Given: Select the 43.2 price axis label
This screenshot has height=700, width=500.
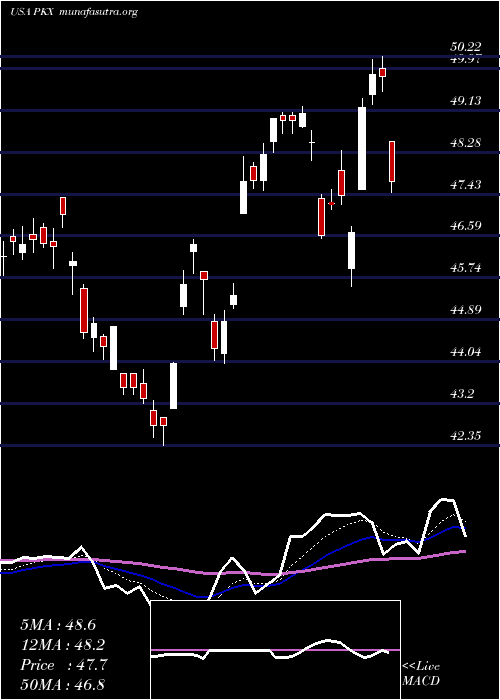Looking at the screenshot, I should tap(462, 394).
